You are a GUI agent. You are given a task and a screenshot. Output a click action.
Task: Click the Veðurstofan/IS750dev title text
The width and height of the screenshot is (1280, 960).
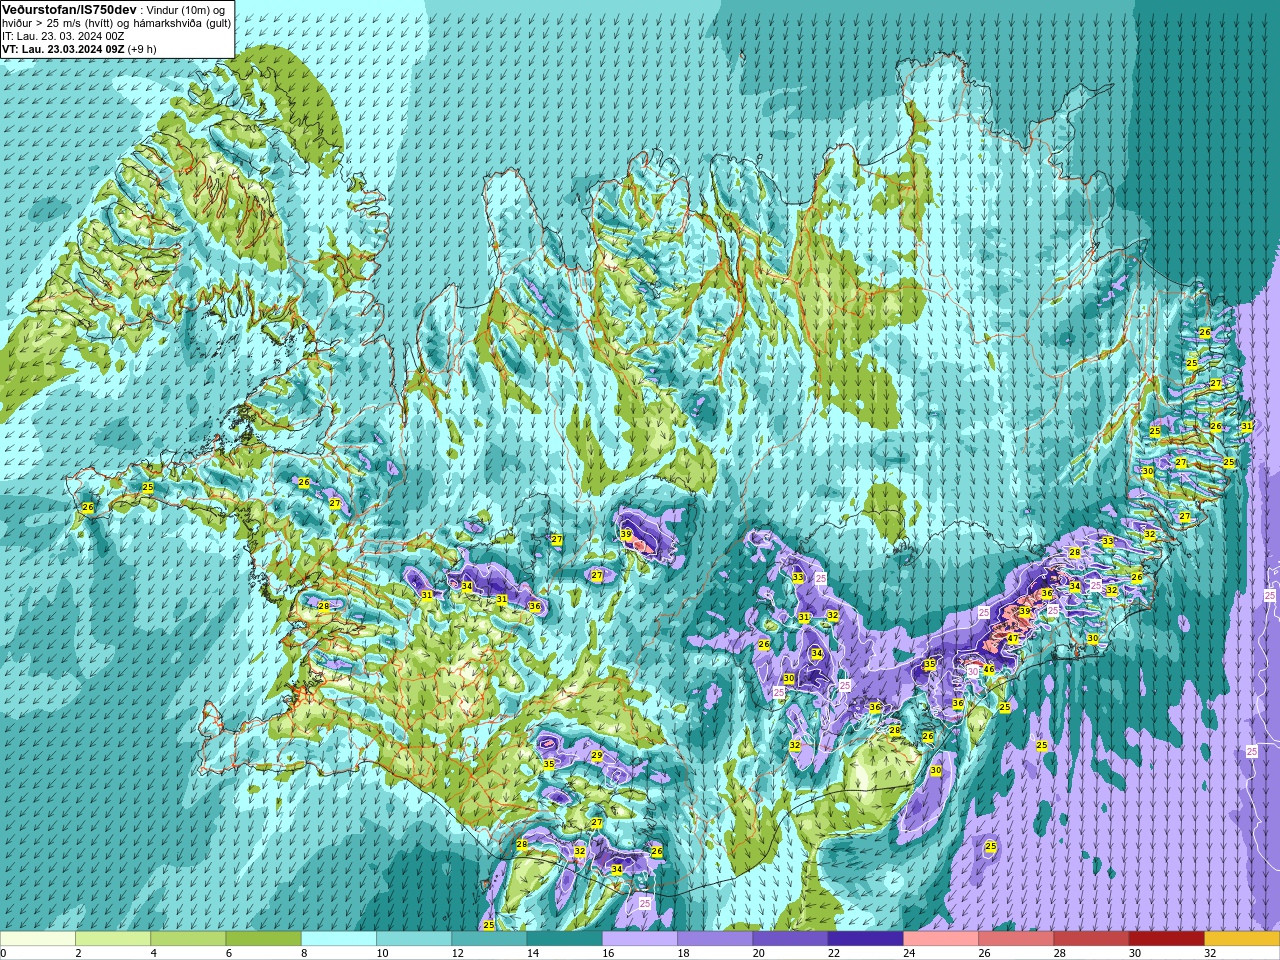tap(70, 9)
